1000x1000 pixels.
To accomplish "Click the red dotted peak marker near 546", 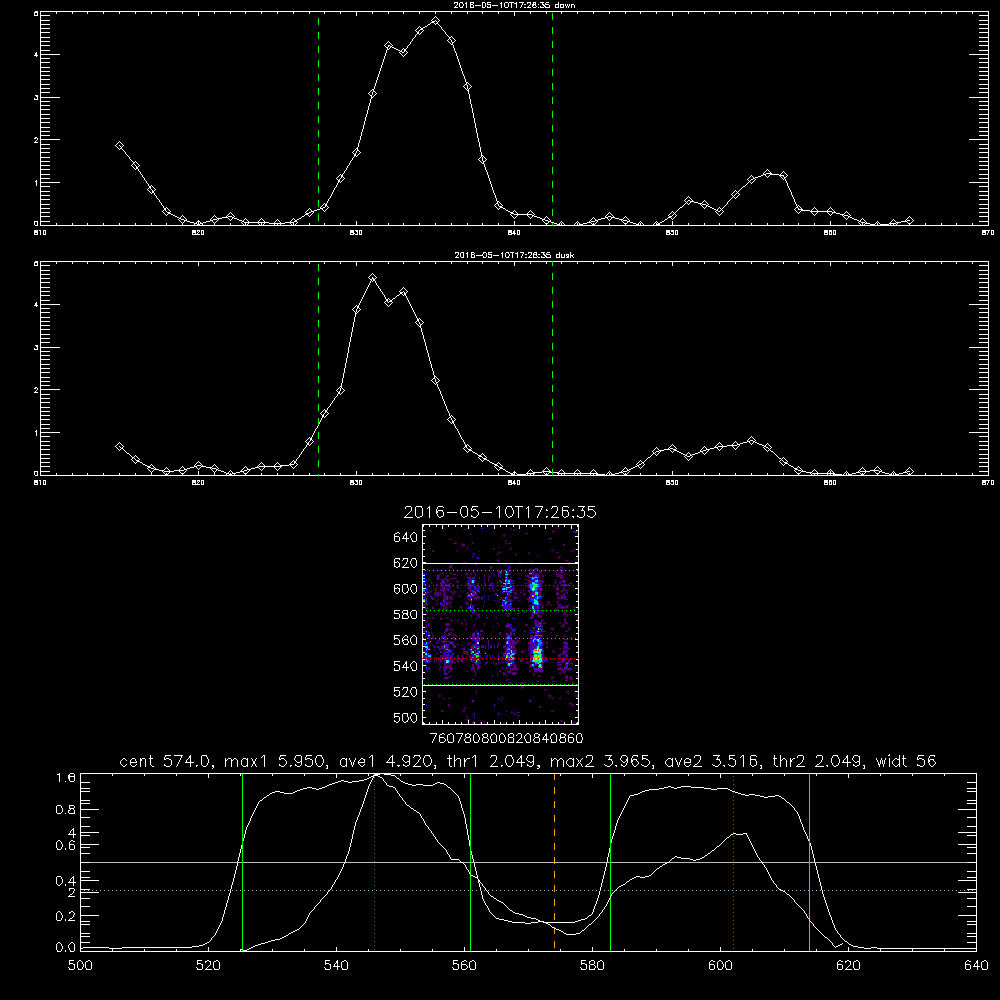I will click(374, 862).
